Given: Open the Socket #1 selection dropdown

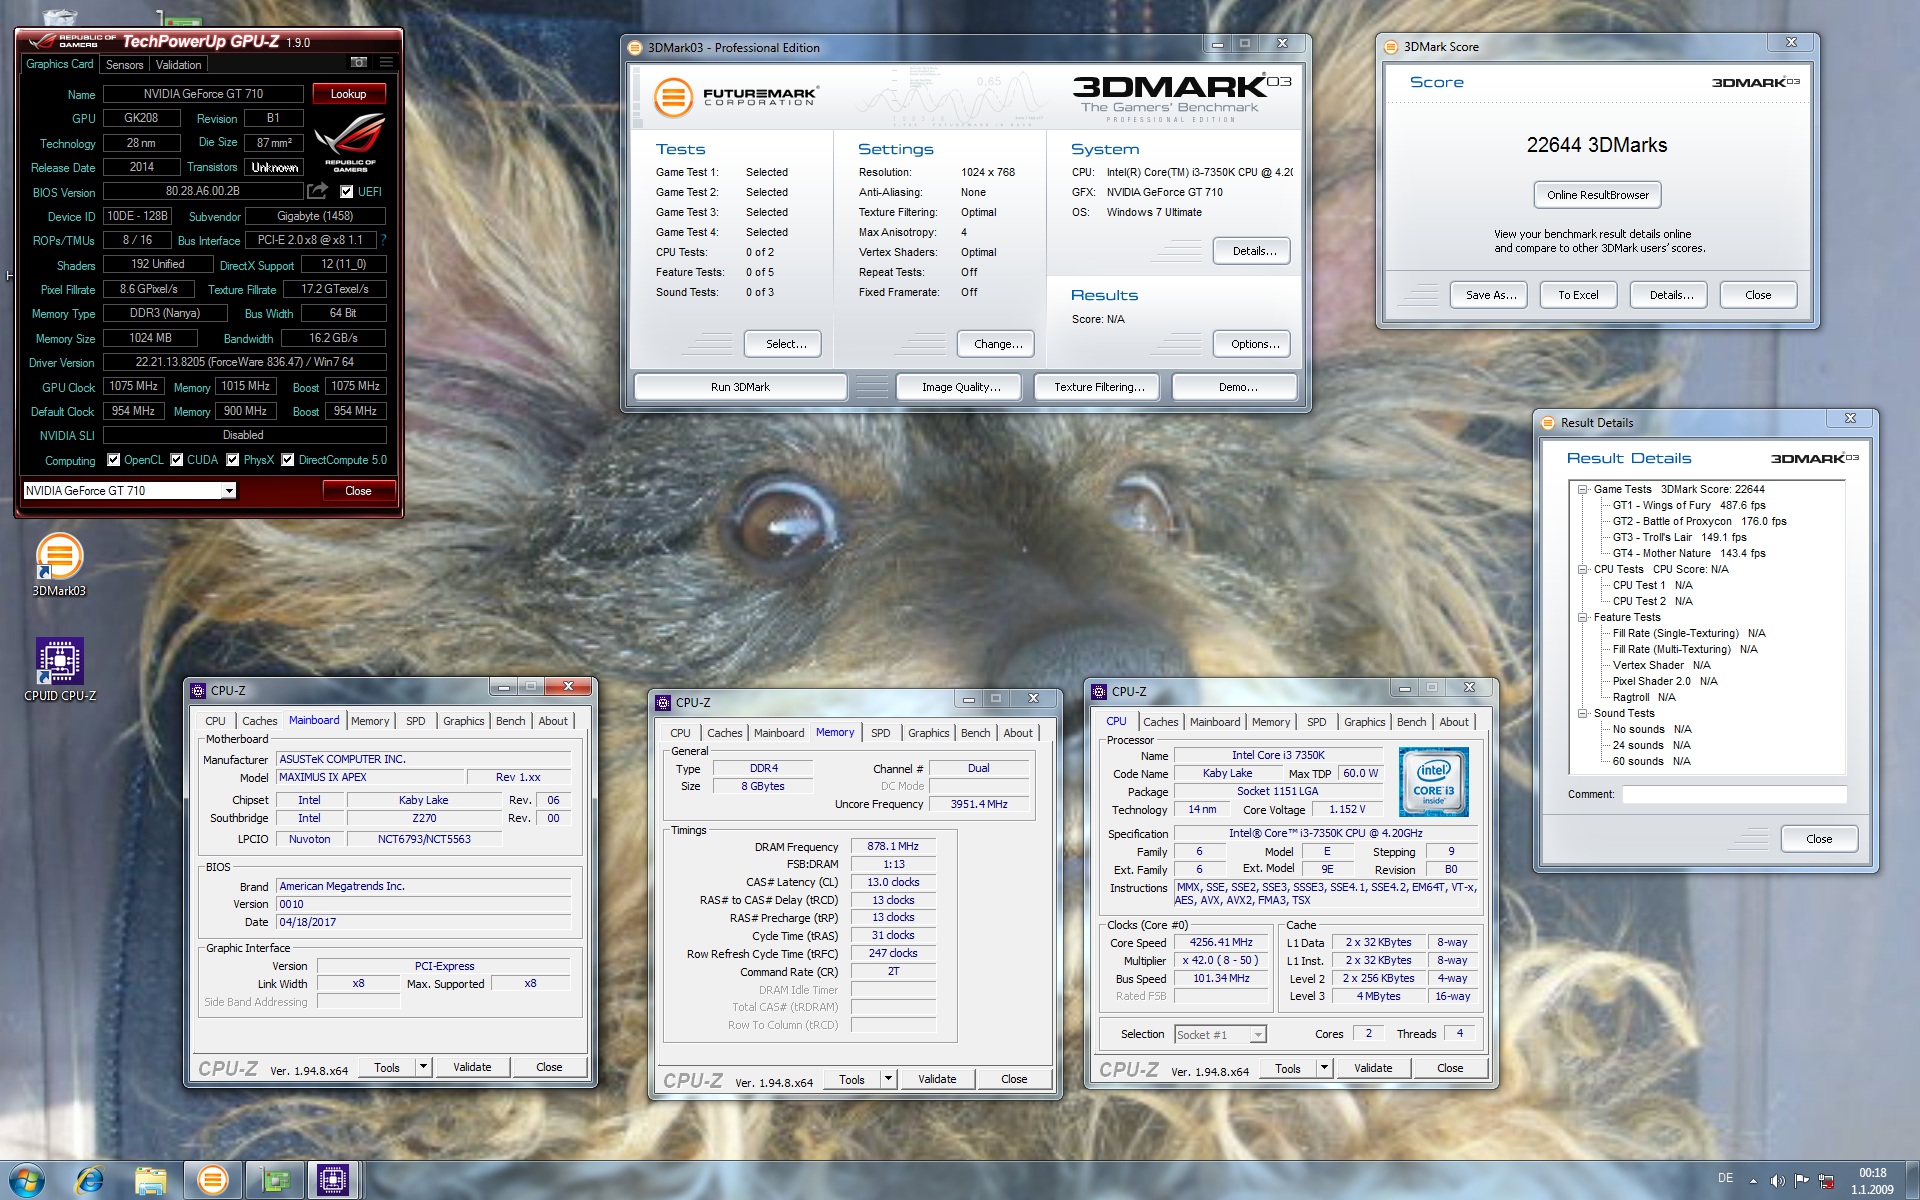Looking at the screenshot, I should coord(1220,1034).
